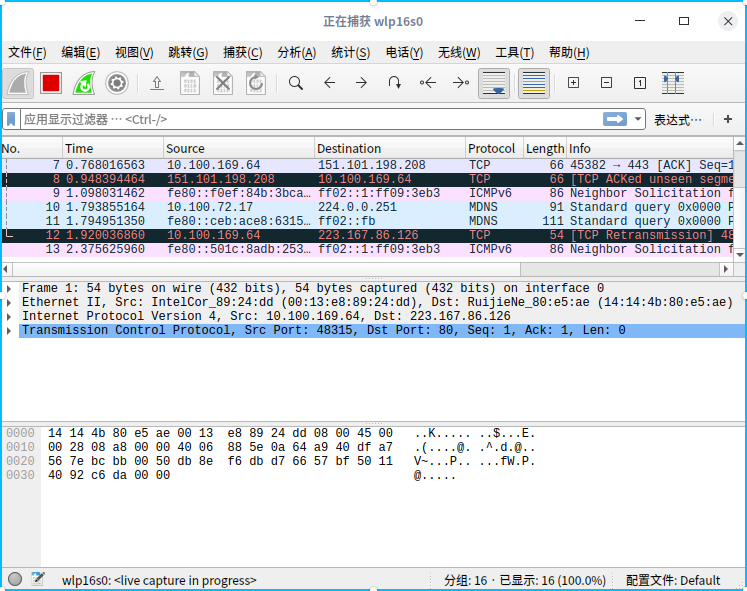
Task: Open the 编辑(E) menu
Action: (x=81, y=52)
